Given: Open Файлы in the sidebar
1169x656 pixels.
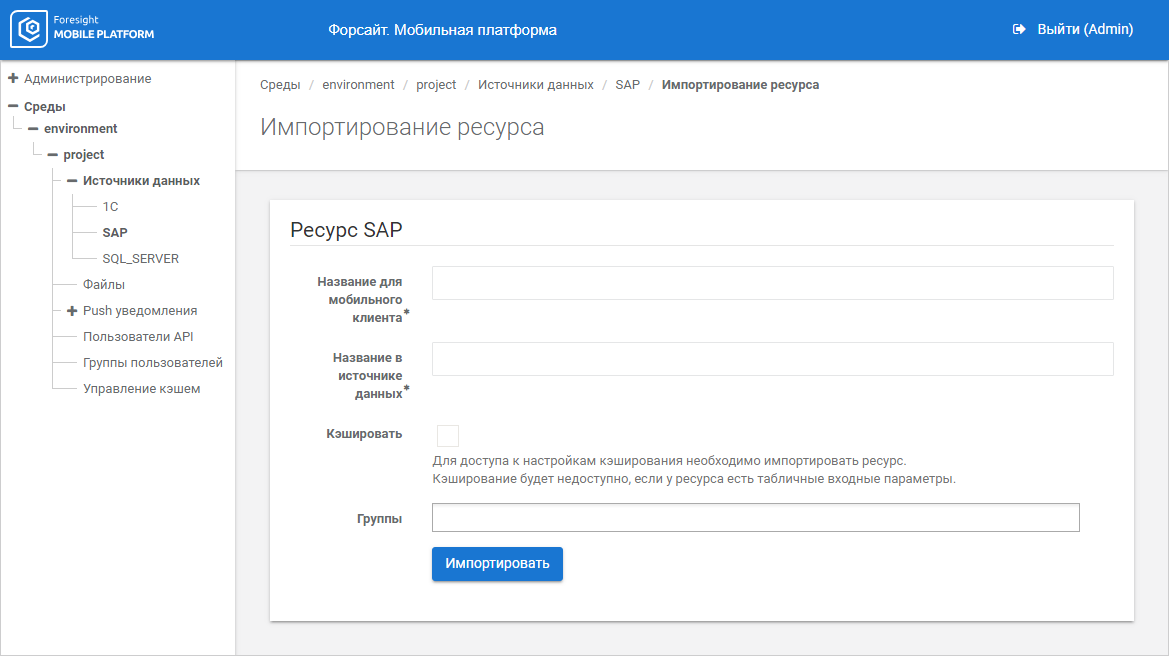Looking at the screenshot, I should (104, 285).
